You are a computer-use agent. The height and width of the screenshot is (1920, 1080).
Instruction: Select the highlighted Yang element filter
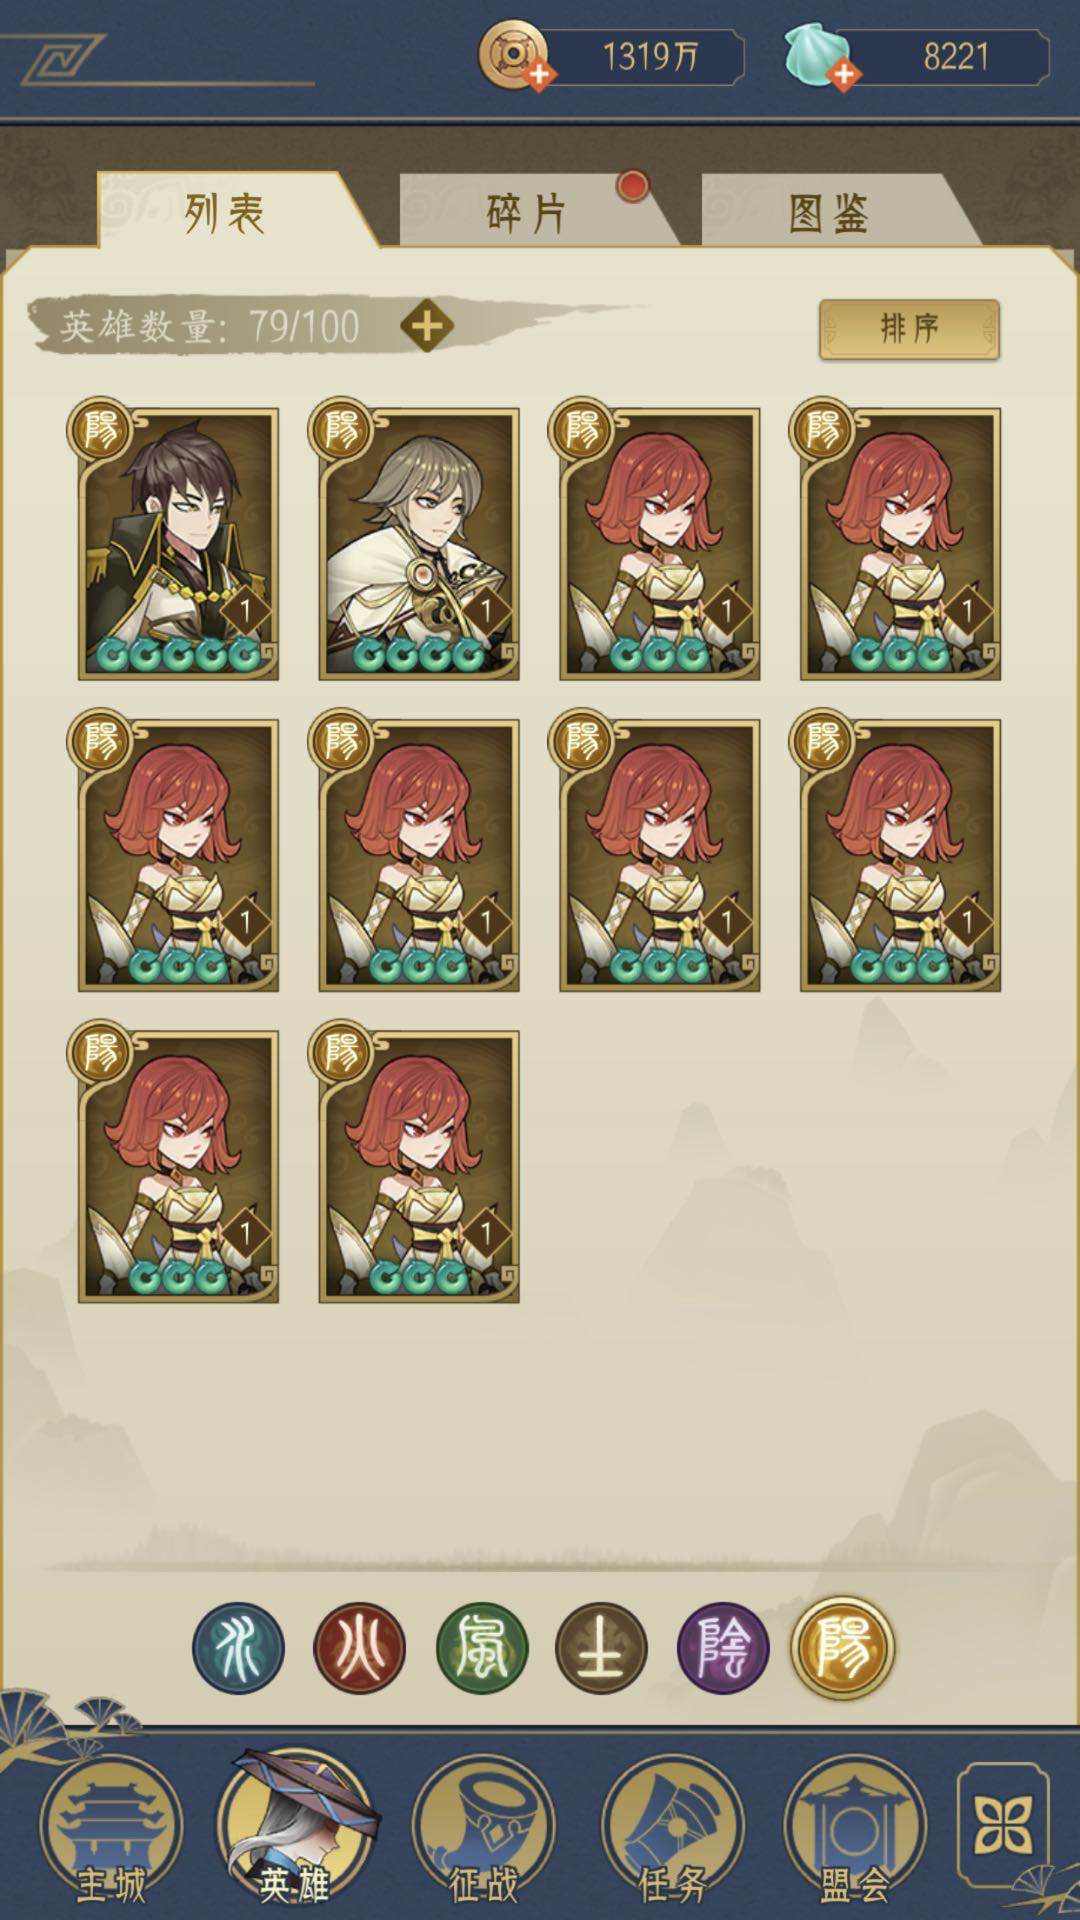pyautogui.click(x=843, y=1647)
